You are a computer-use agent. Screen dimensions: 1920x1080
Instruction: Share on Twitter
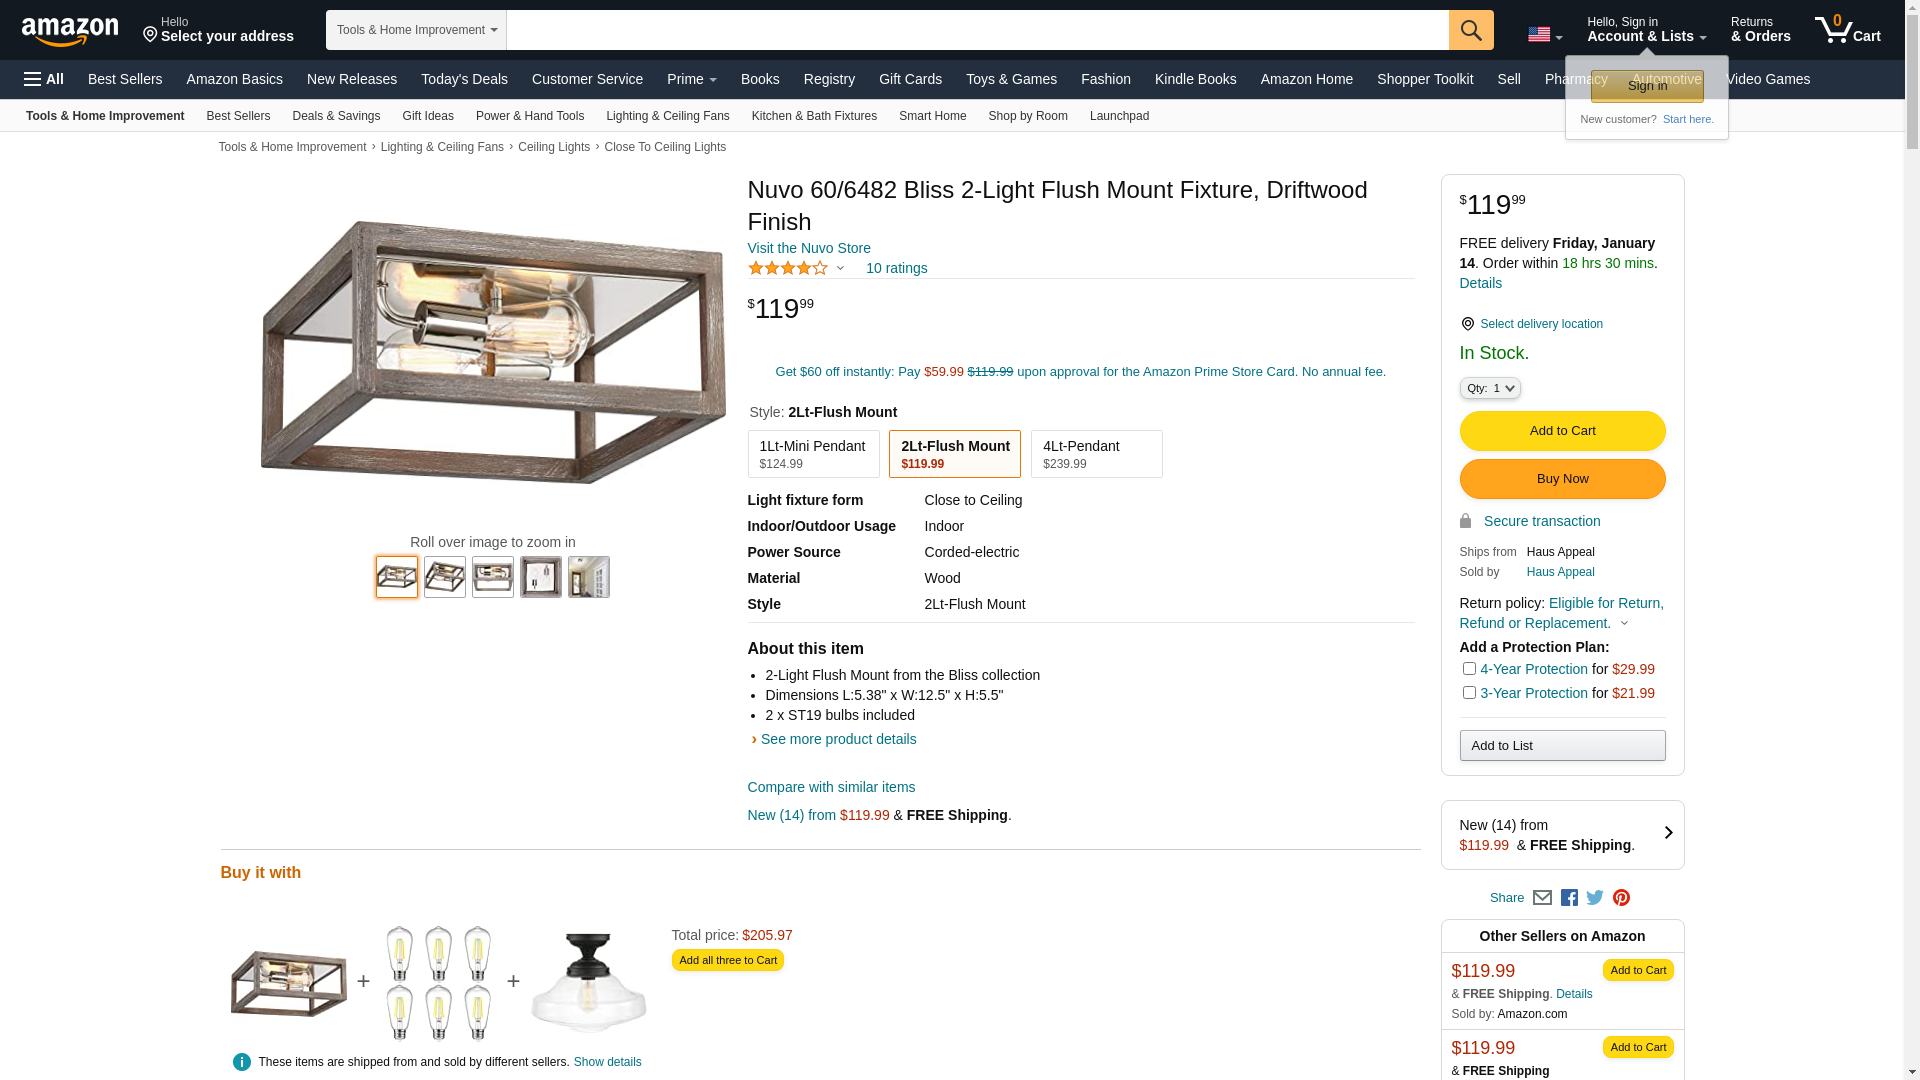click(1595, 898)
